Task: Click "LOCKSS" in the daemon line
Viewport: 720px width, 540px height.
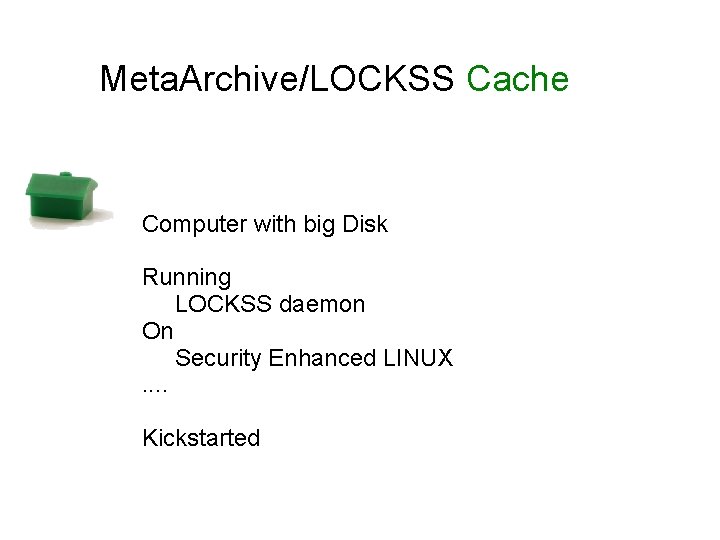Action: (224, 304)
